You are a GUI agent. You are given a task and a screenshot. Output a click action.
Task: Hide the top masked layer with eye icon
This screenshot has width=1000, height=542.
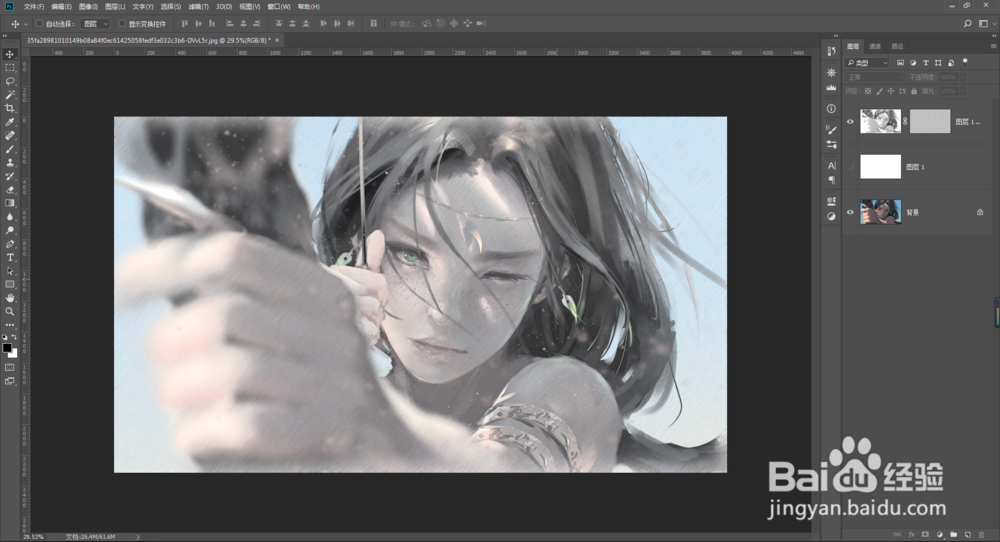(x=849, y=121)
